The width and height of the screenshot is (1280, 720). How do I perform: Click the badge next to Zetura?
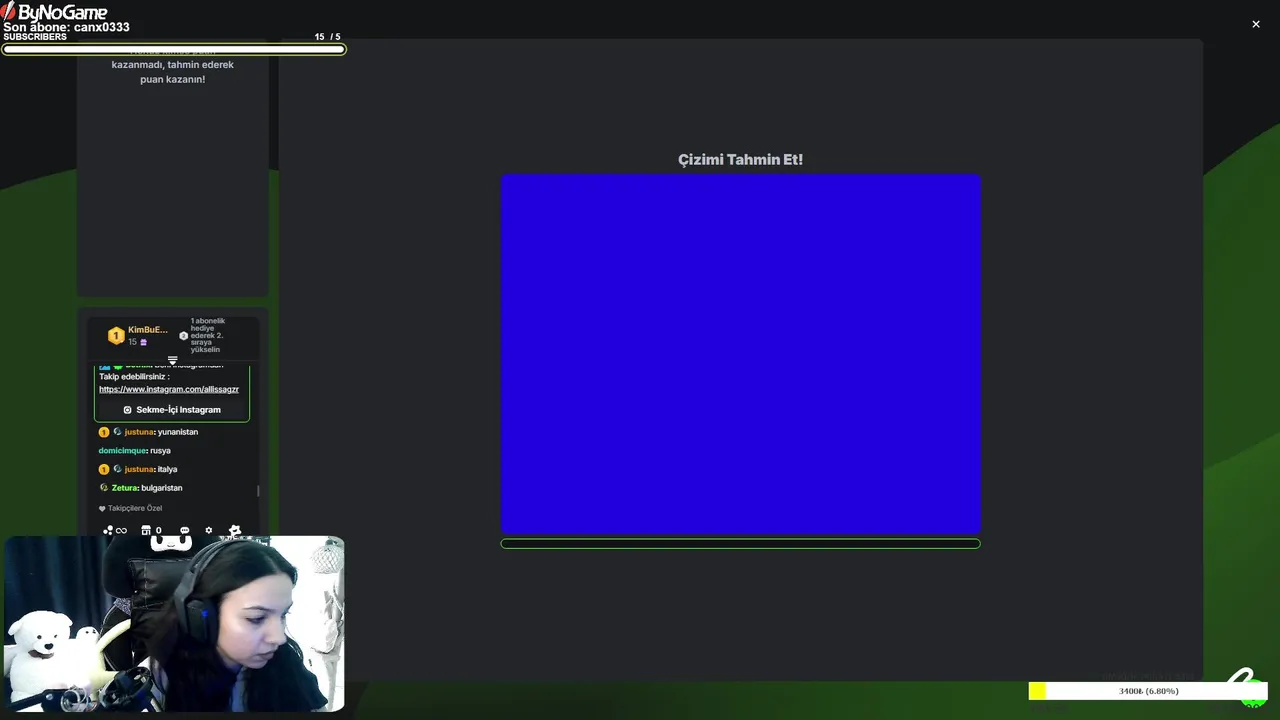(x=104, y=488)
